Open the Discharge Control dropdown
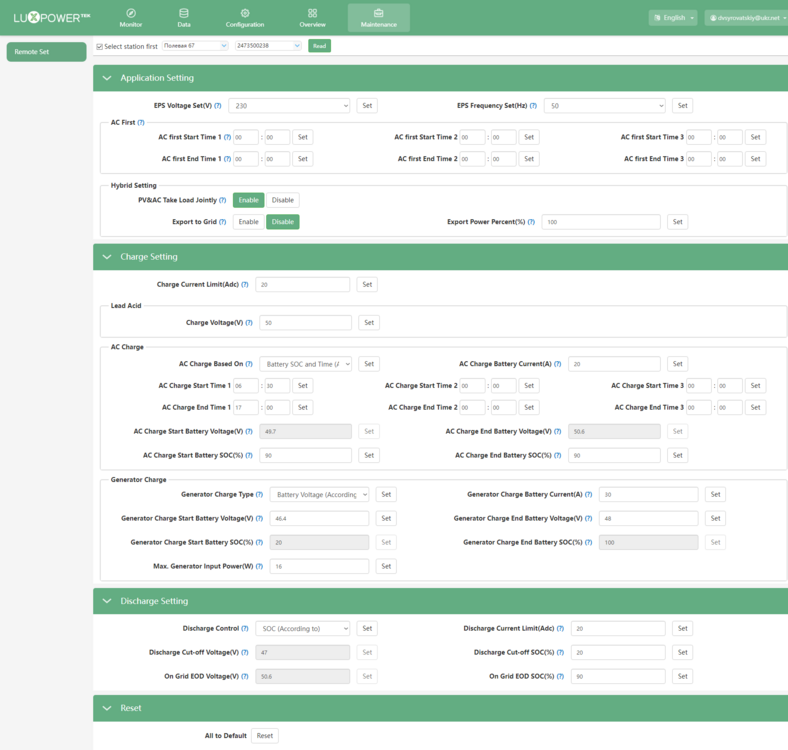The height and width of the screenshot is (750, 788). pos(303,628)
